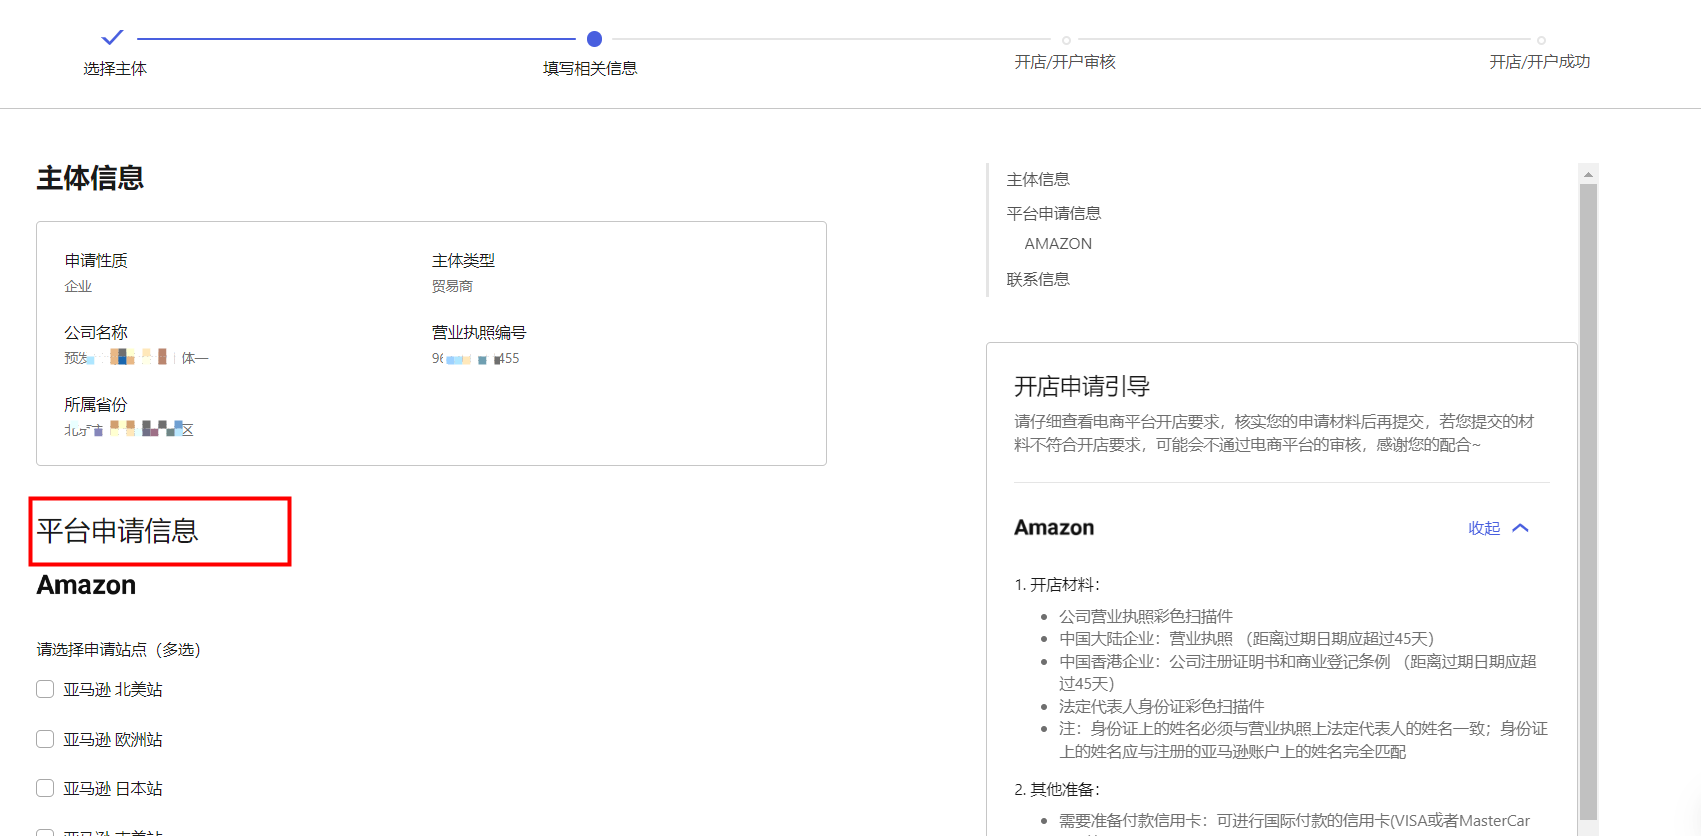Collapse the Amazon guide via 收起 text

(1484, 528)
